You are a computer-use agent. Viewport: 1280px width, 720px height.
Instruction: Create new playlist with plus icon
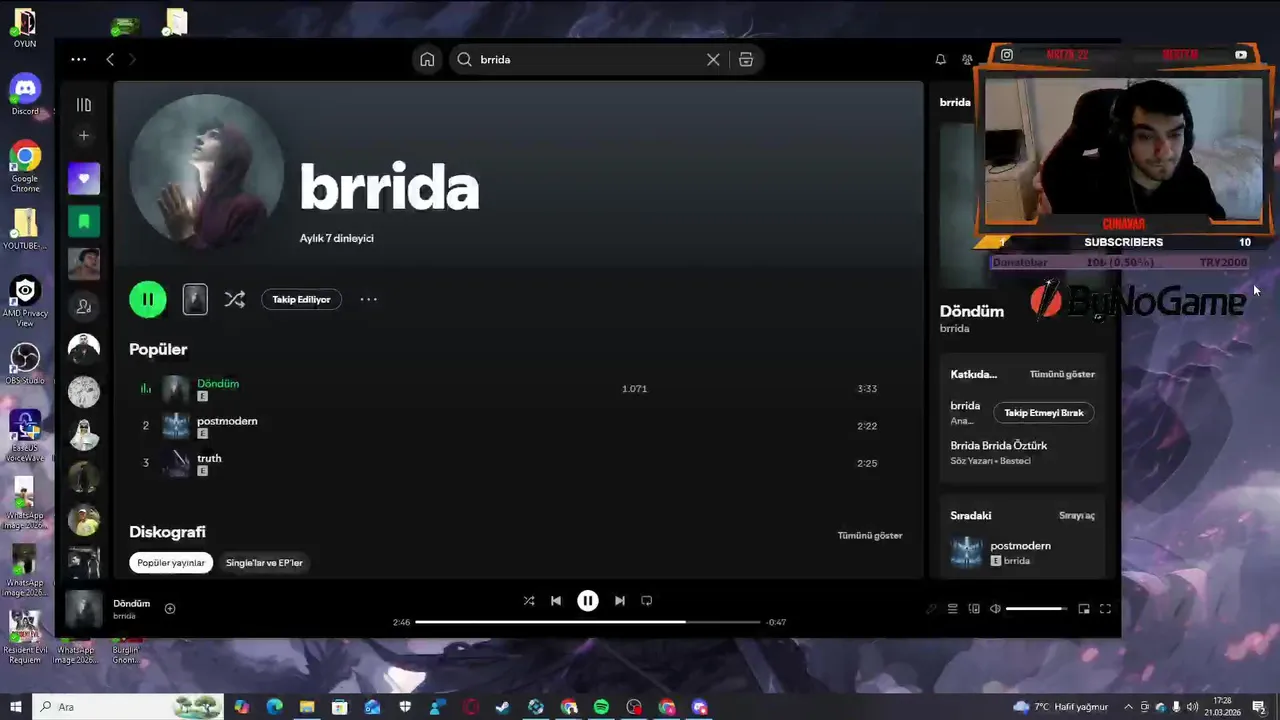pos(84,135)
